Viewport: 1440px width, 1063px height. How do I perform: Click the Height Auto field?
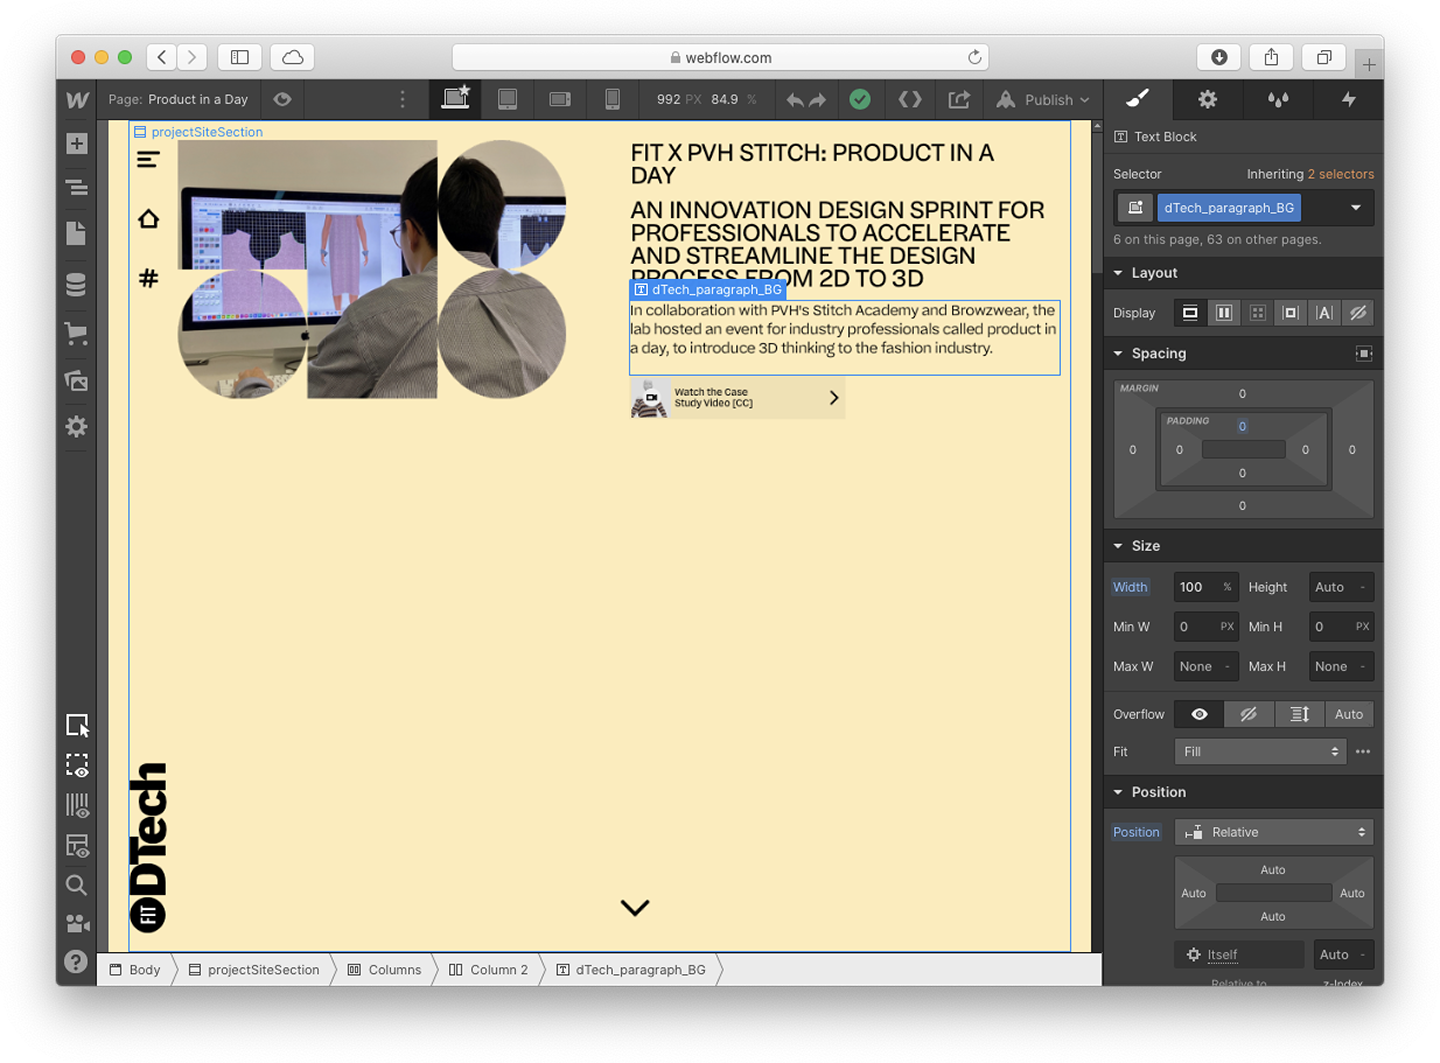pyautogui.click(x=1341, y=587)
